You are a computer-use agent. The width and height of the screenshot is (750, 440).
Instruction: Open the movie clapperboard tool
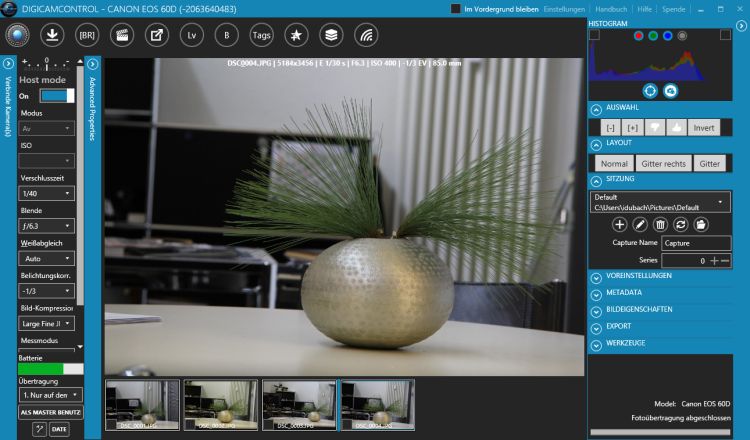122,35
